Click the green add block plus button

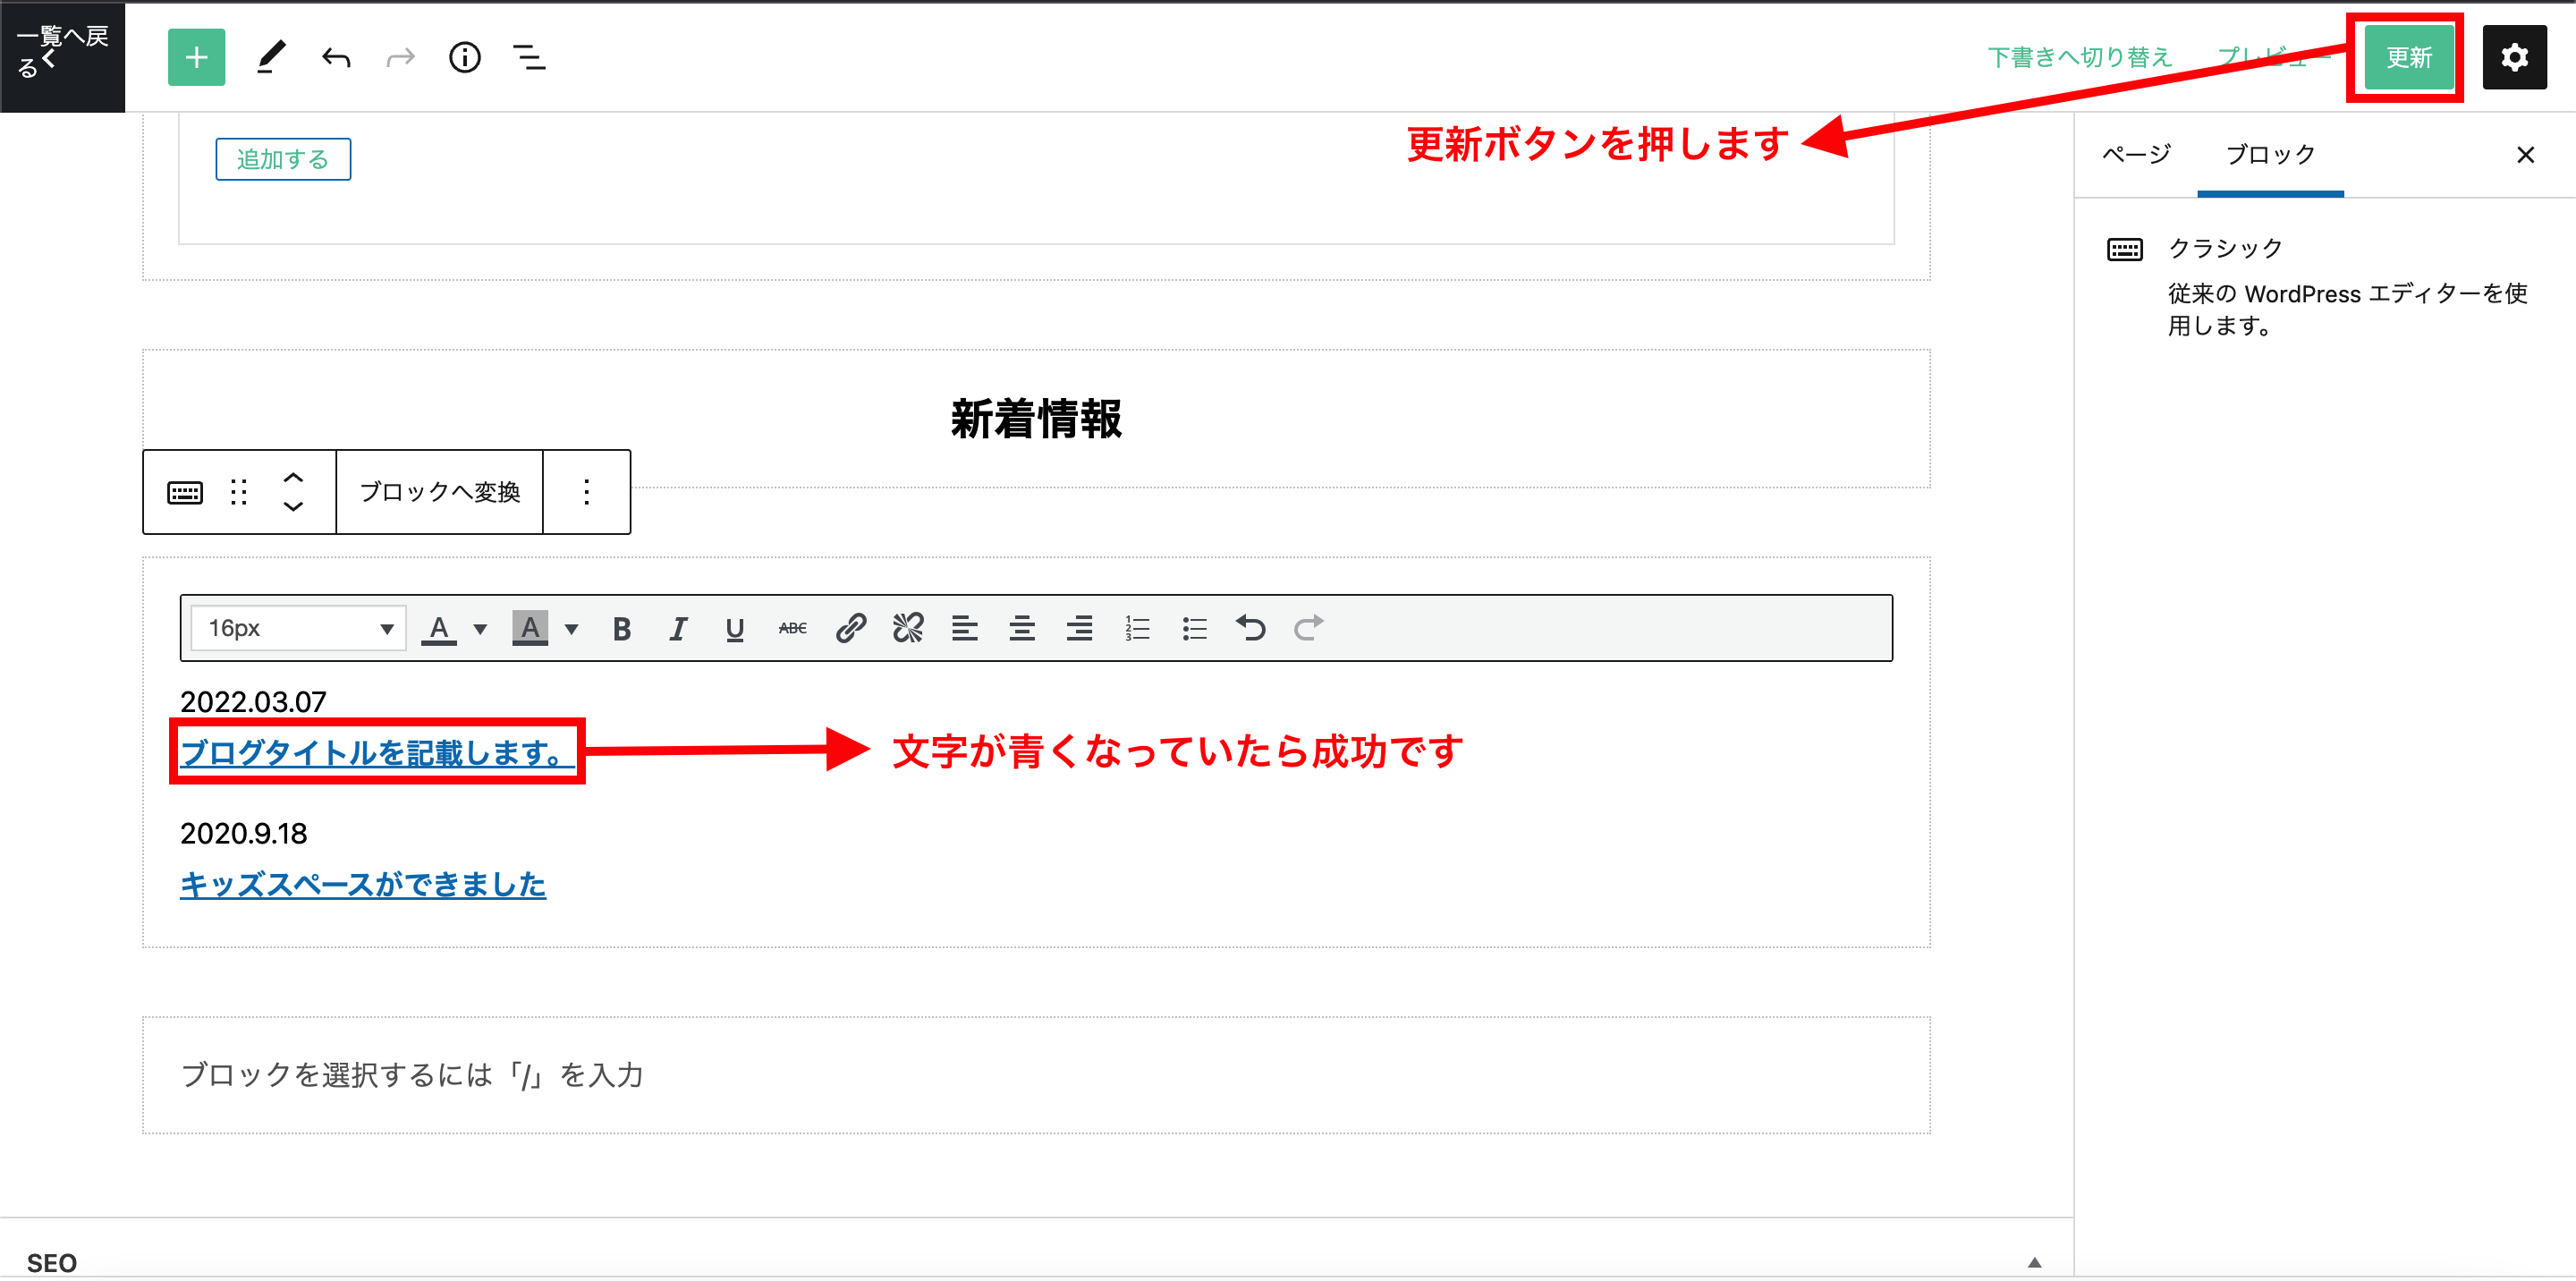196,57
